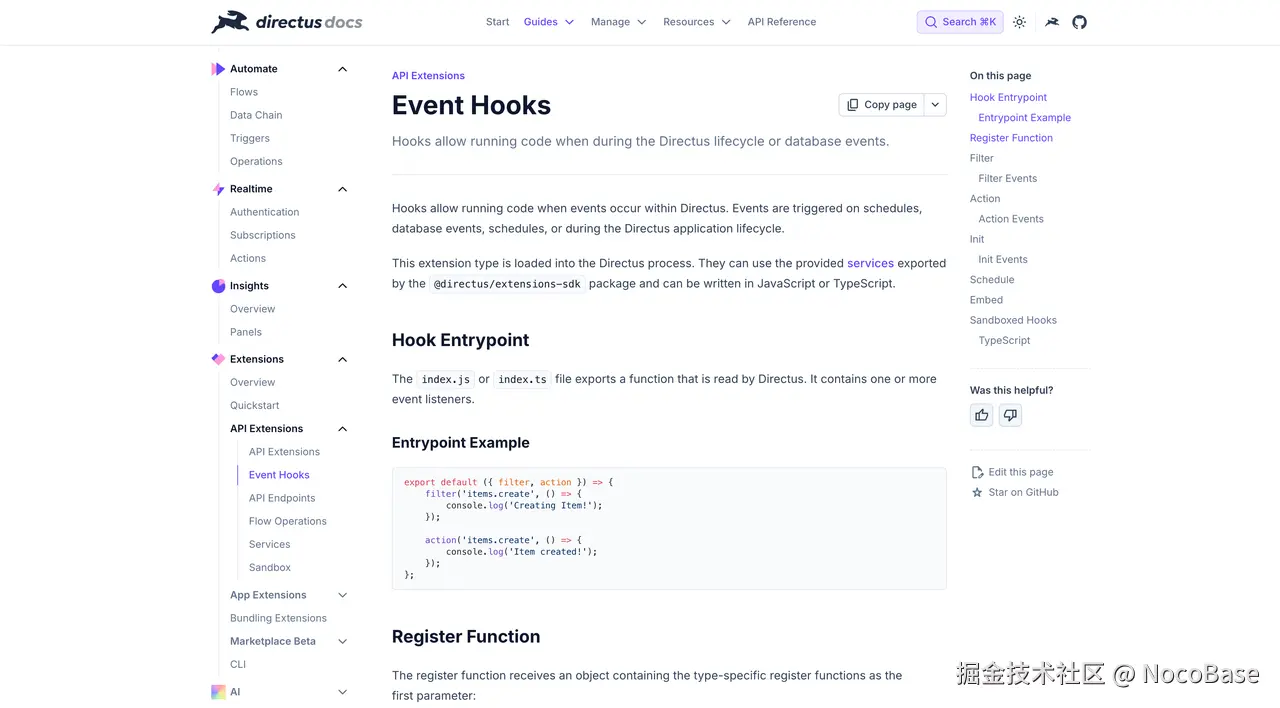
Task: Collapse the Automate section chevron
Action: tap(342, 69)
